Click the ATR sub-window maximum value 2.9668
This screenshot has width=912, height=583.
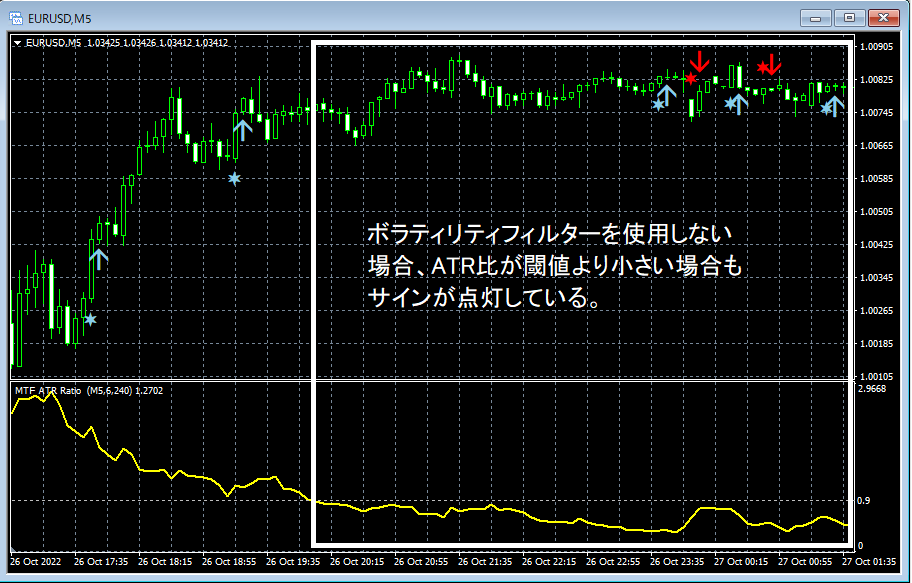click(872, 389)
